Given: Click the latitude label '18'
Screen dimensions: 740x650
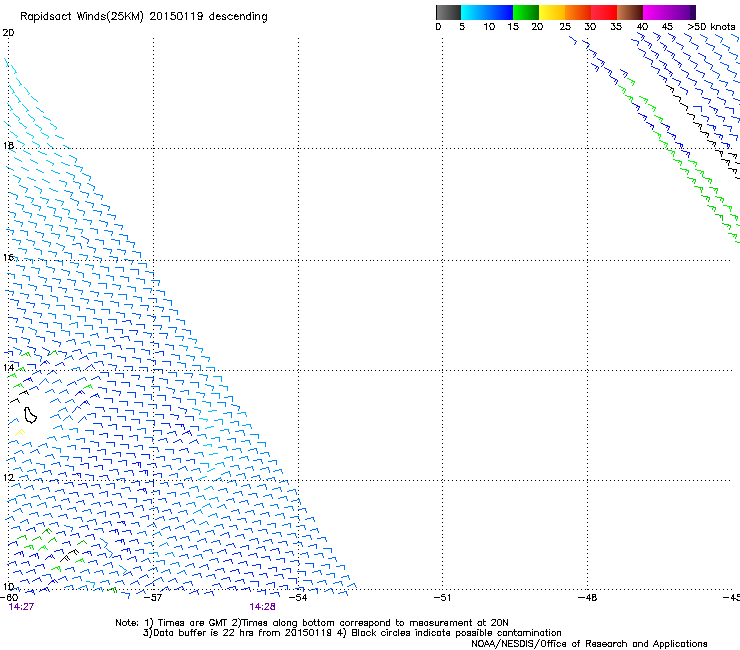Looking at the screenshot, I should 8,145.
